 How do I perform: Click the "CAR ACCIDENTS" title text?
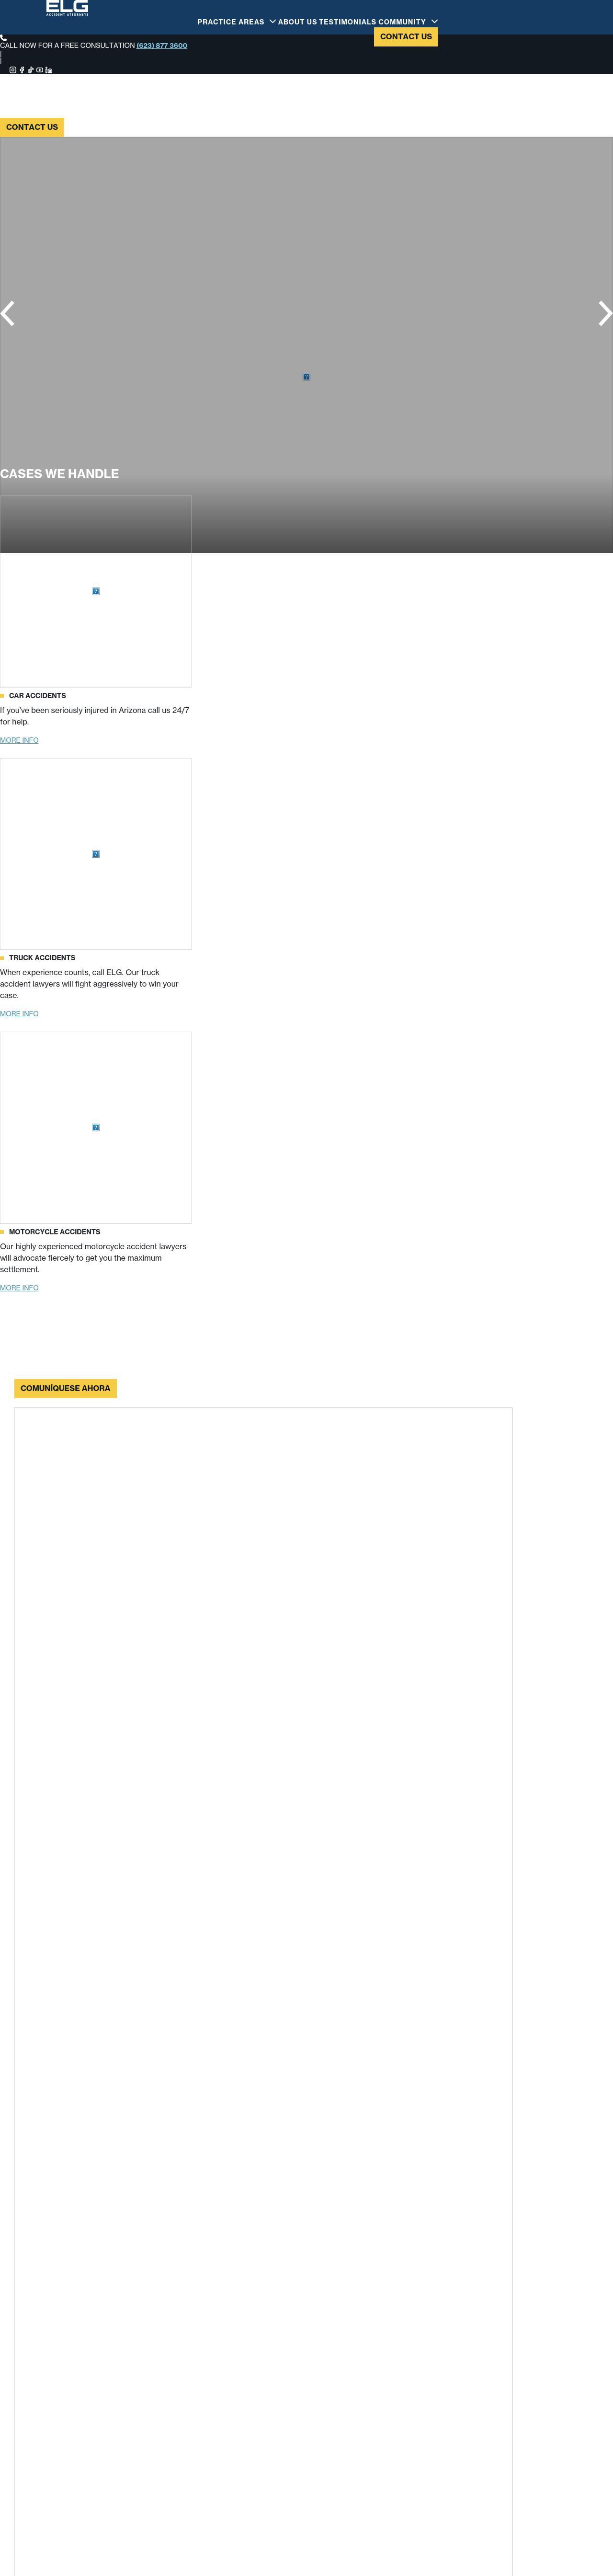[37, 696]
